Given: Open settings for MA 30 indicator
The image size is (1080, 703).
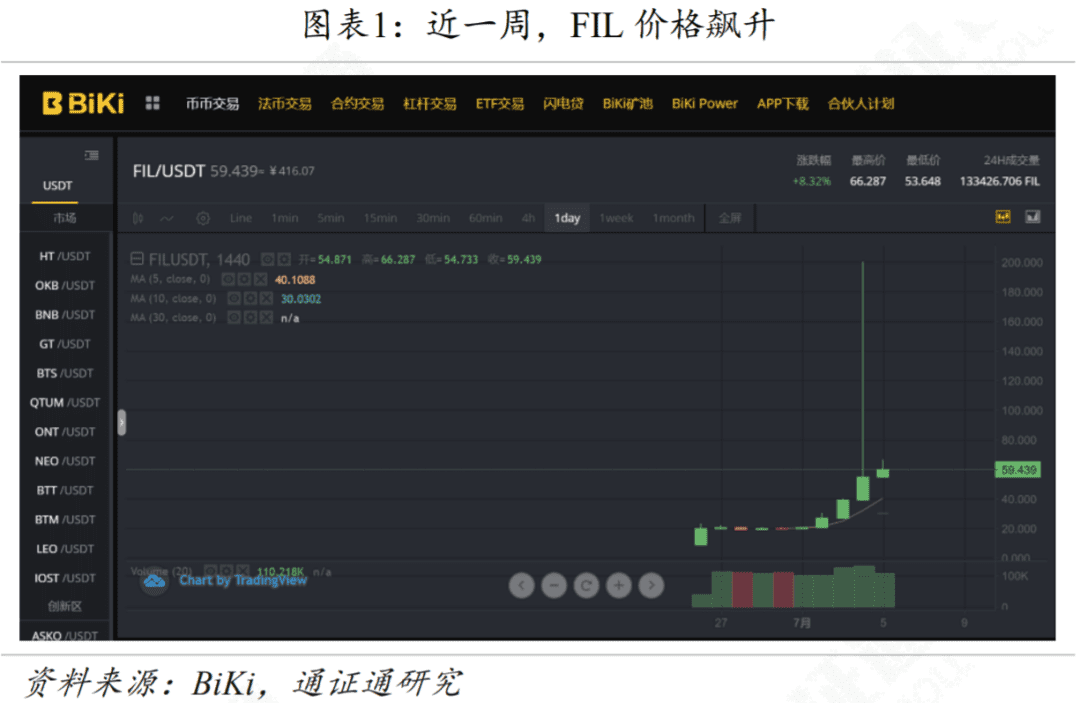Looking at the screenshot, I should tap(251, 317).
